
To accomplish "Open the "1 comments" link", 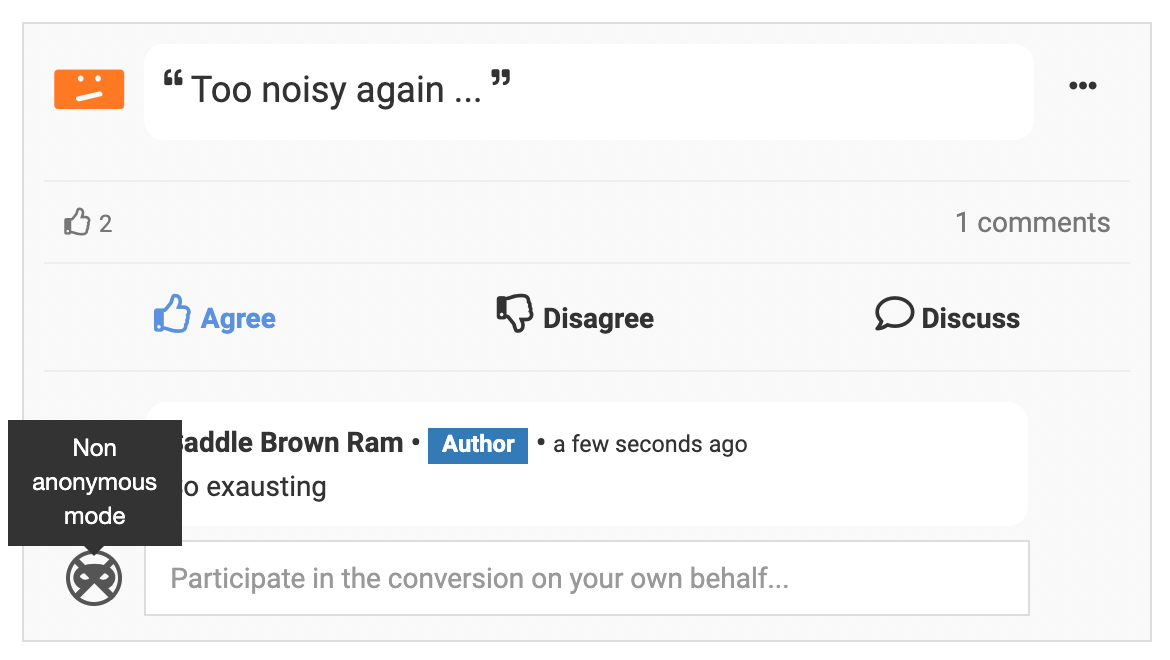I will 1032,222.
